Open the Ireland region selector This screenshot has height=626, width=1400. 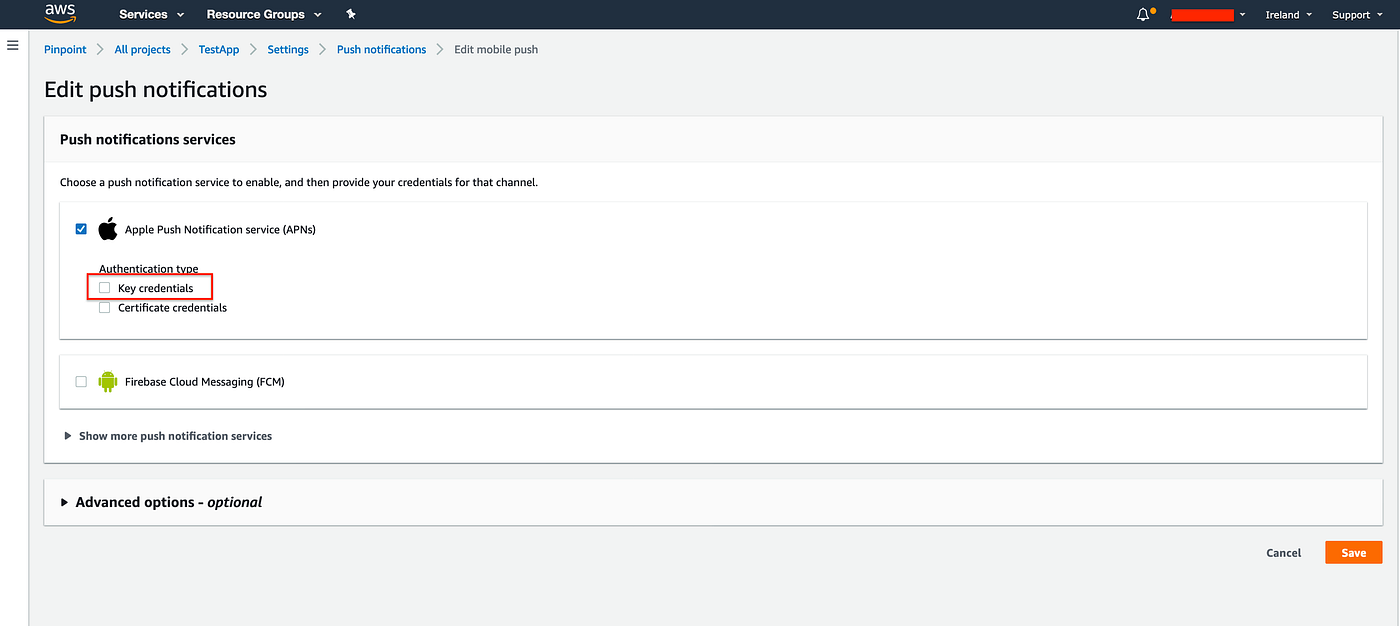point(1287,14)
